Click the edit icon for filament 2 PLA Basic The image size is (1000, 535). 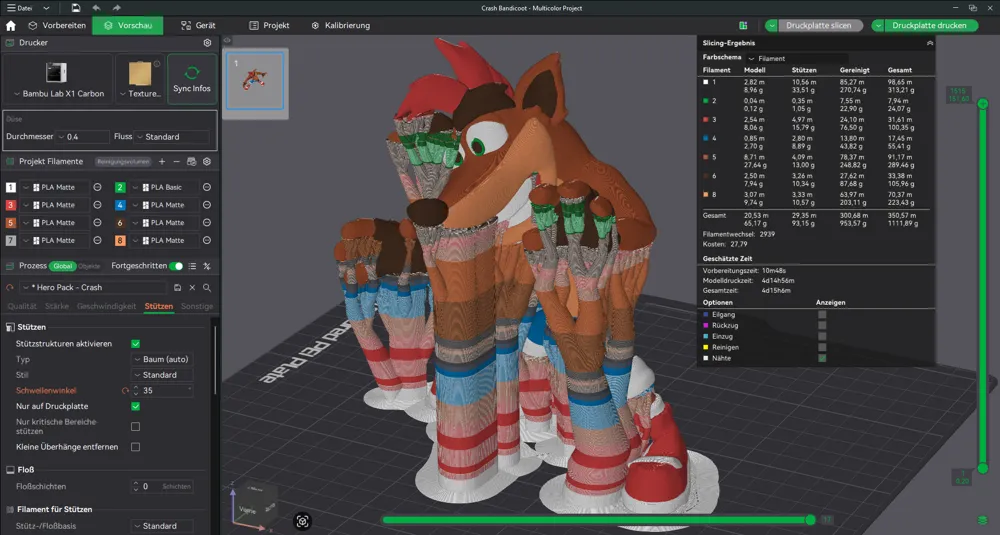[x=207, y=187]
